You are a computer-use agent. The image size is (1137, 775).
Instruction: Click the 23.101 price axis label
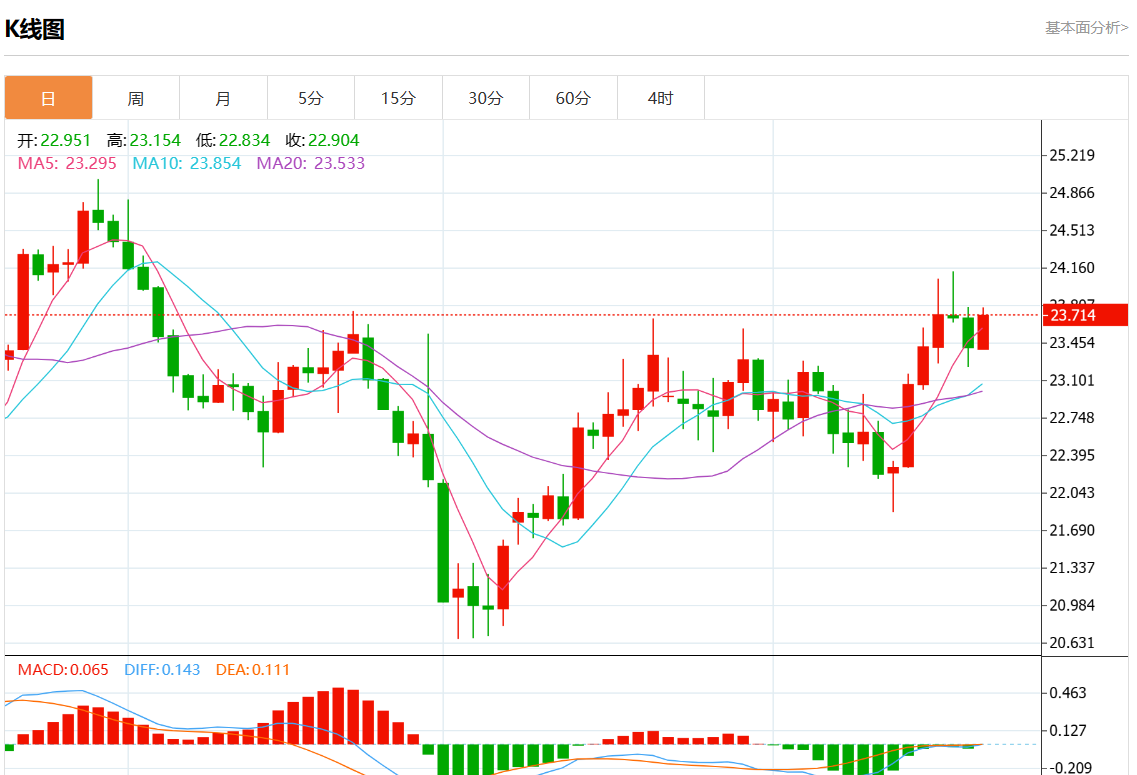[x=1072, y=381]
